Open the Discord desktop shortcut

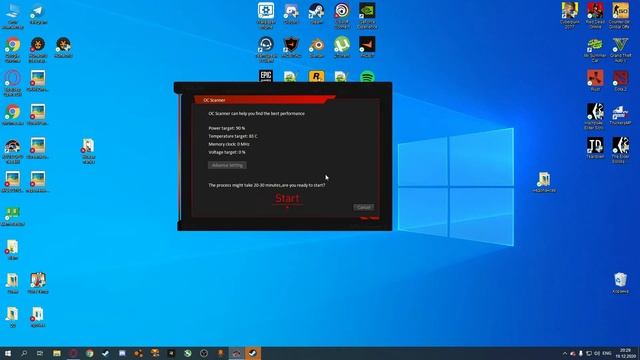pos(291,14)
